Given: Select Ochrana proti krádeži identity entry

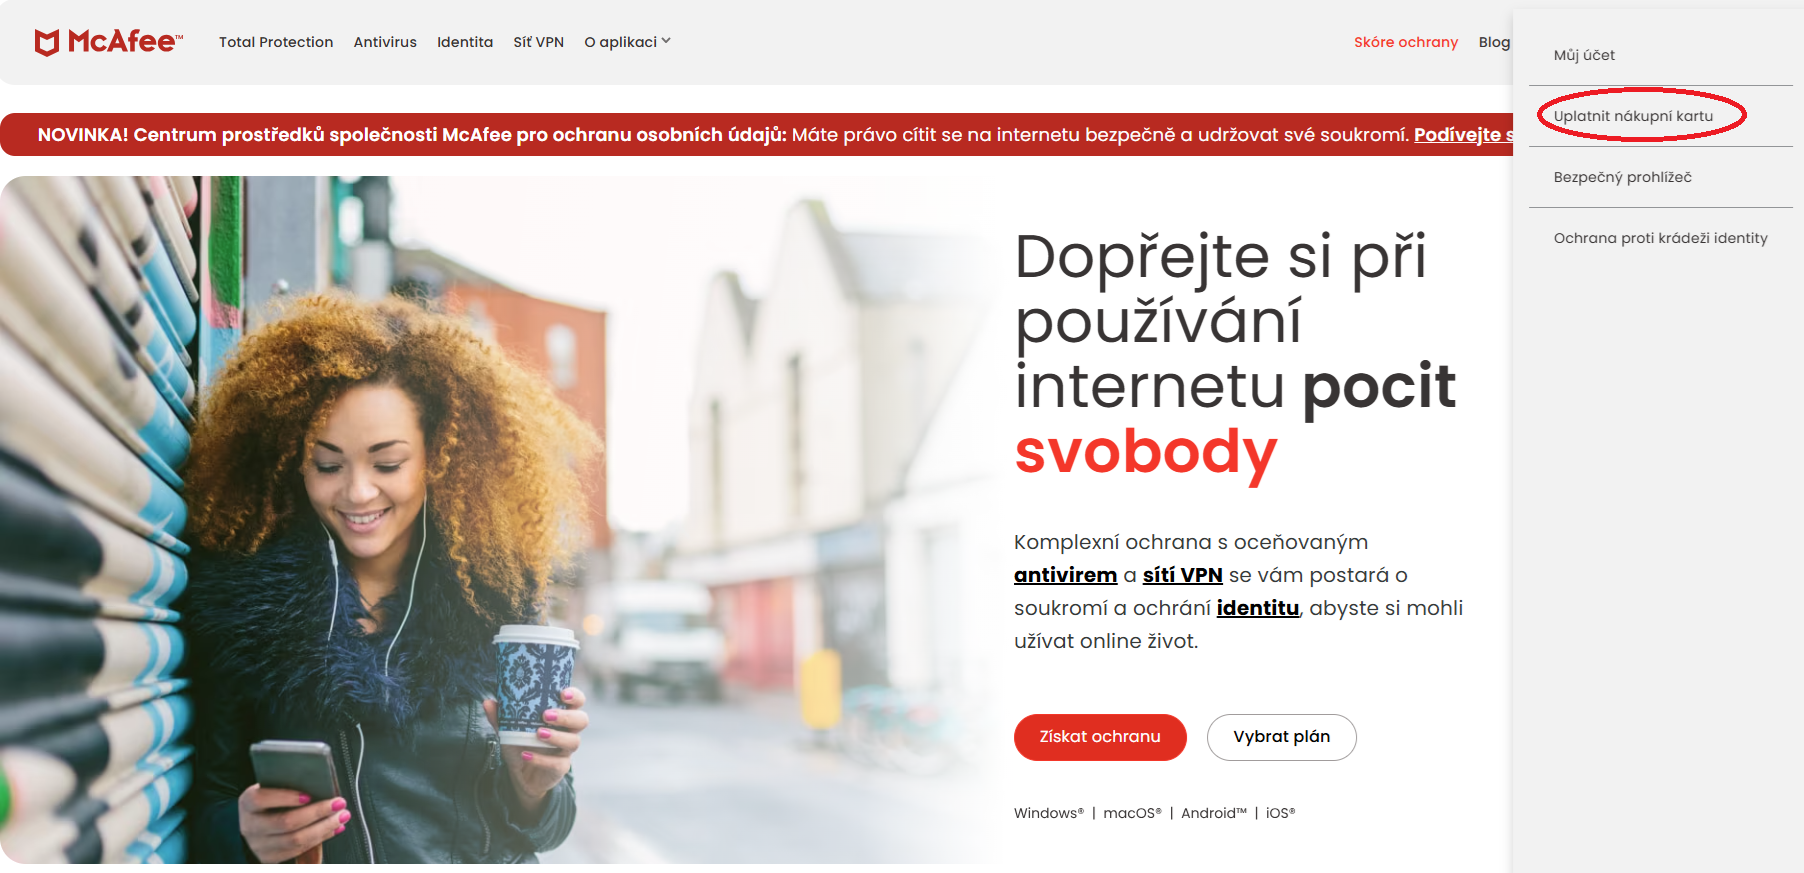Looking at the screenshot, I should coord(1660,238).
